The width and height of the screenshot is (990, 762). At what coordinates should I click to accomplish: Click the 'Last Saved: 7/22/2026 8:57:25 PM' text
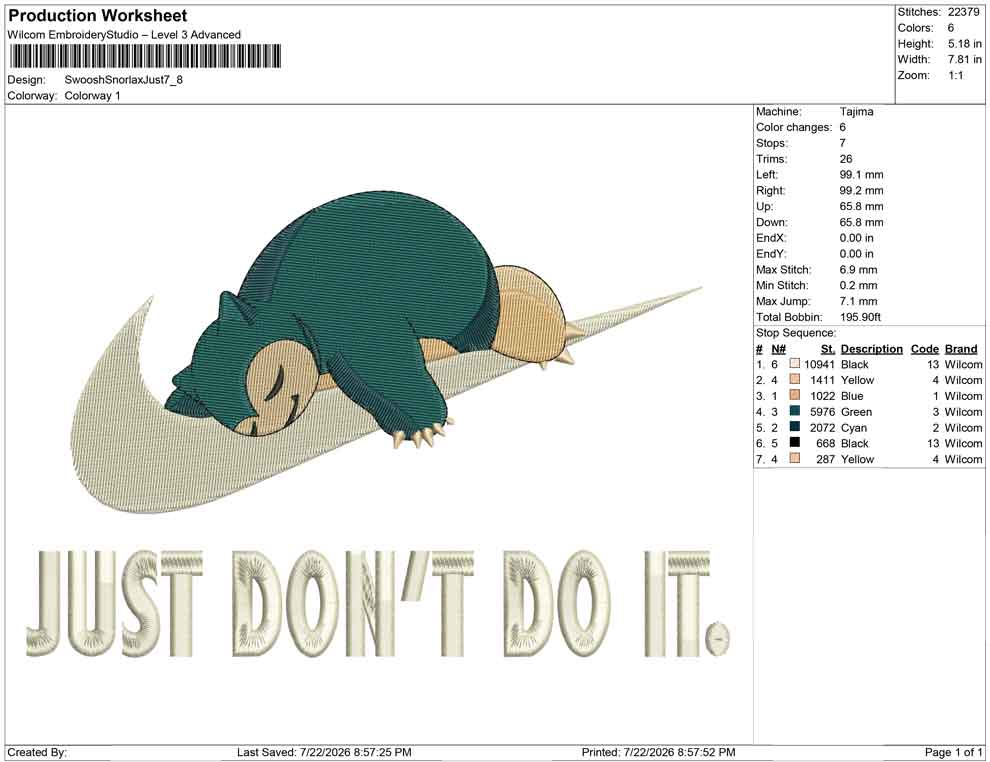pos(325,752)
